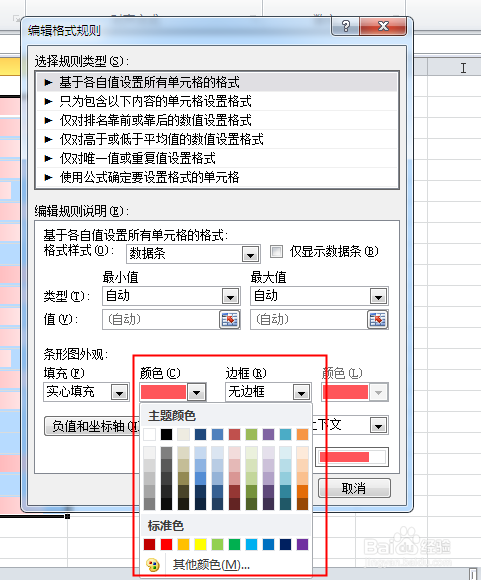Pick purple theme color swatch in top row
Image resolution: width=481 pixels, height=580 pixels.
(268, 434)
